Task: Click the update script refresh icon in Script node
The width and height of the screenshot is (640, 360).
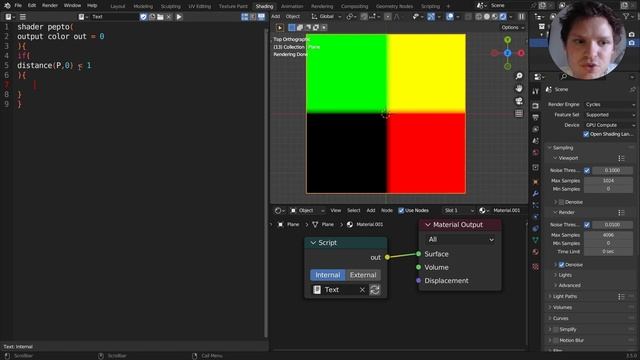Action: [x=375, y=289]
